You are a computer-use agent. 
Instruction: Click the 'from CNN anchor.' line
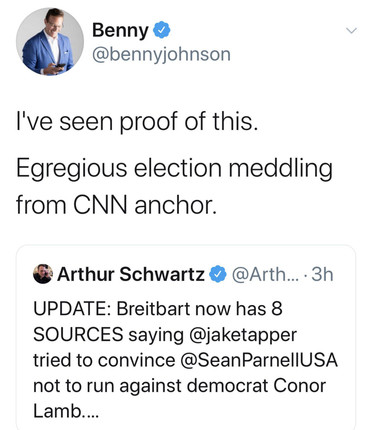click(x=116, y=205)
